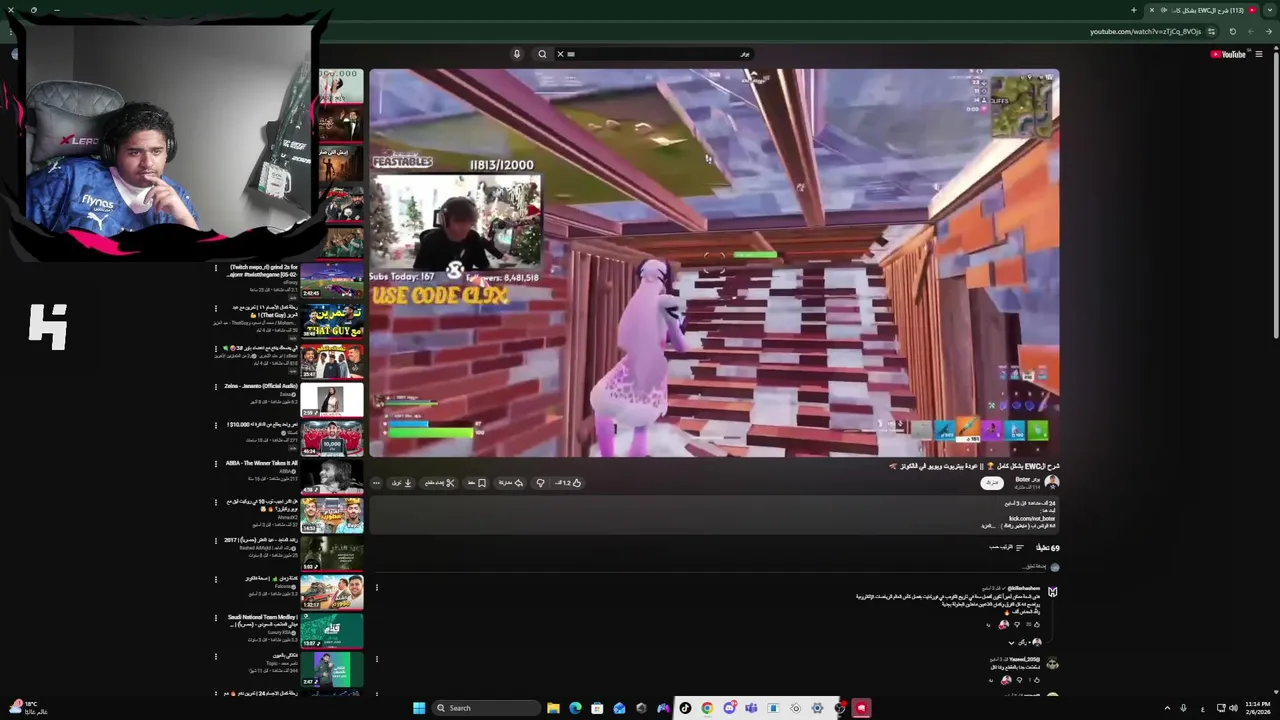Open Google Chrome from the taskbar

[x=707, y=708]
